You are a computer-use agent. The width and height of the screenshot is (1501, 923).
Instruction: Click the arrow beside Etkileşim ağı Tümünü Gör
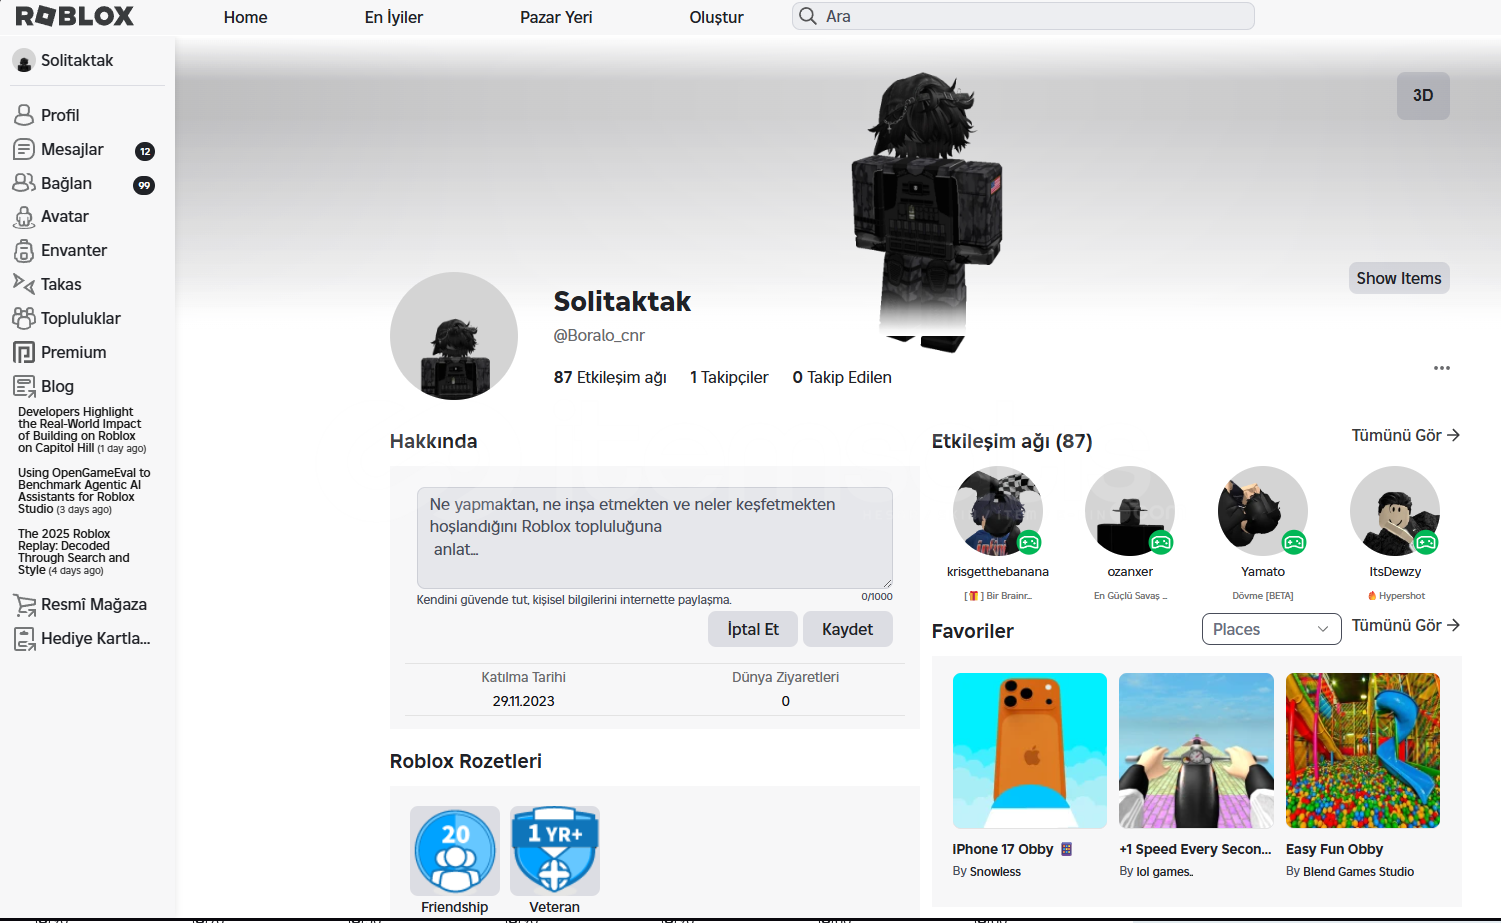[x=1454, y=435]
